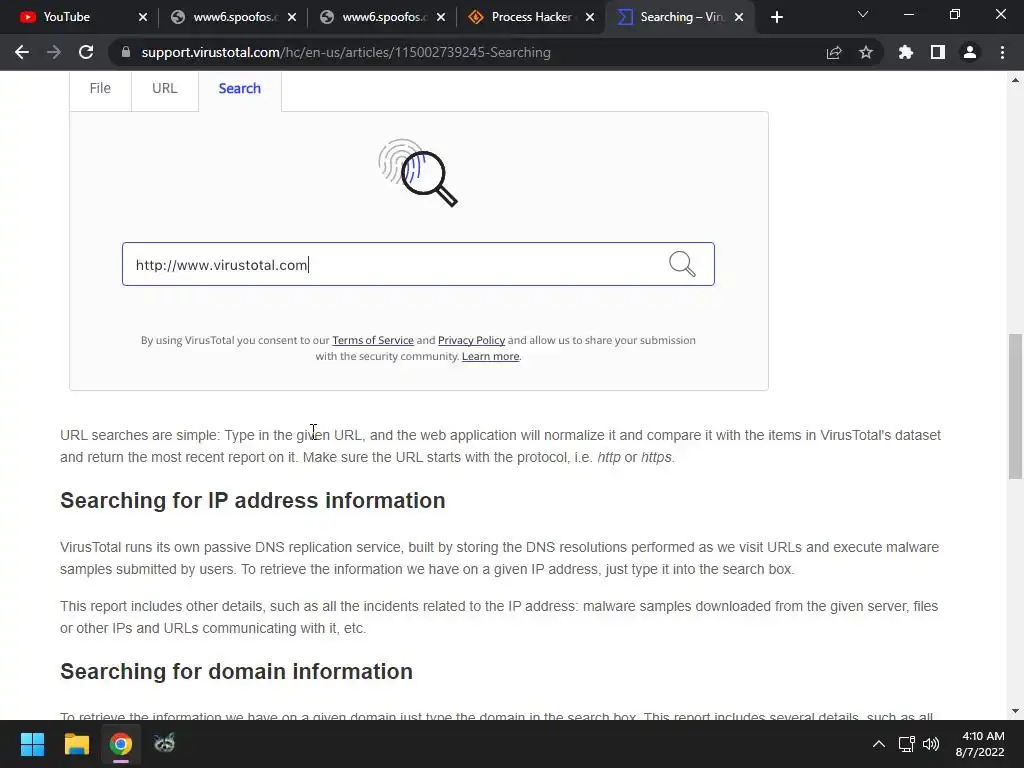Expand the tab search dropdown
Image resolution: width=1024 pixels, height=768 pixels.
pyautogui.click(x=863, y=14)
